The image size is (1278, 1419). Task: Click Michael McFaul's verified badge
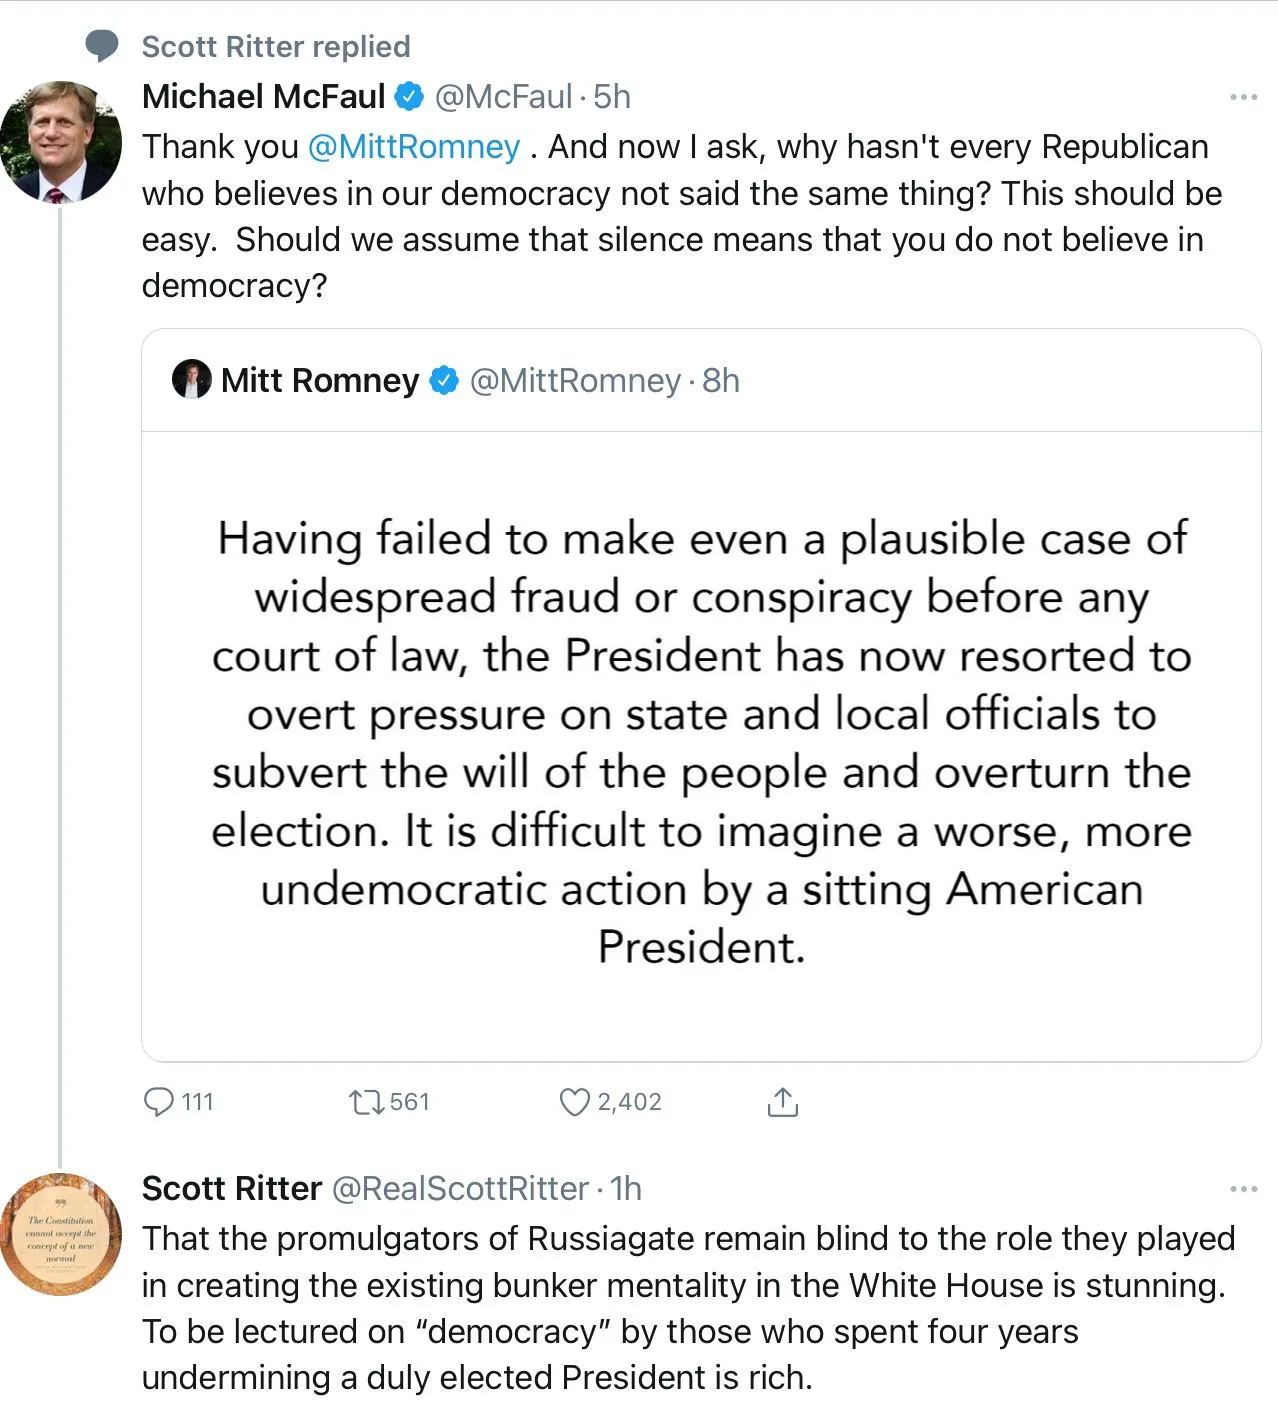(x=409, y=97)
